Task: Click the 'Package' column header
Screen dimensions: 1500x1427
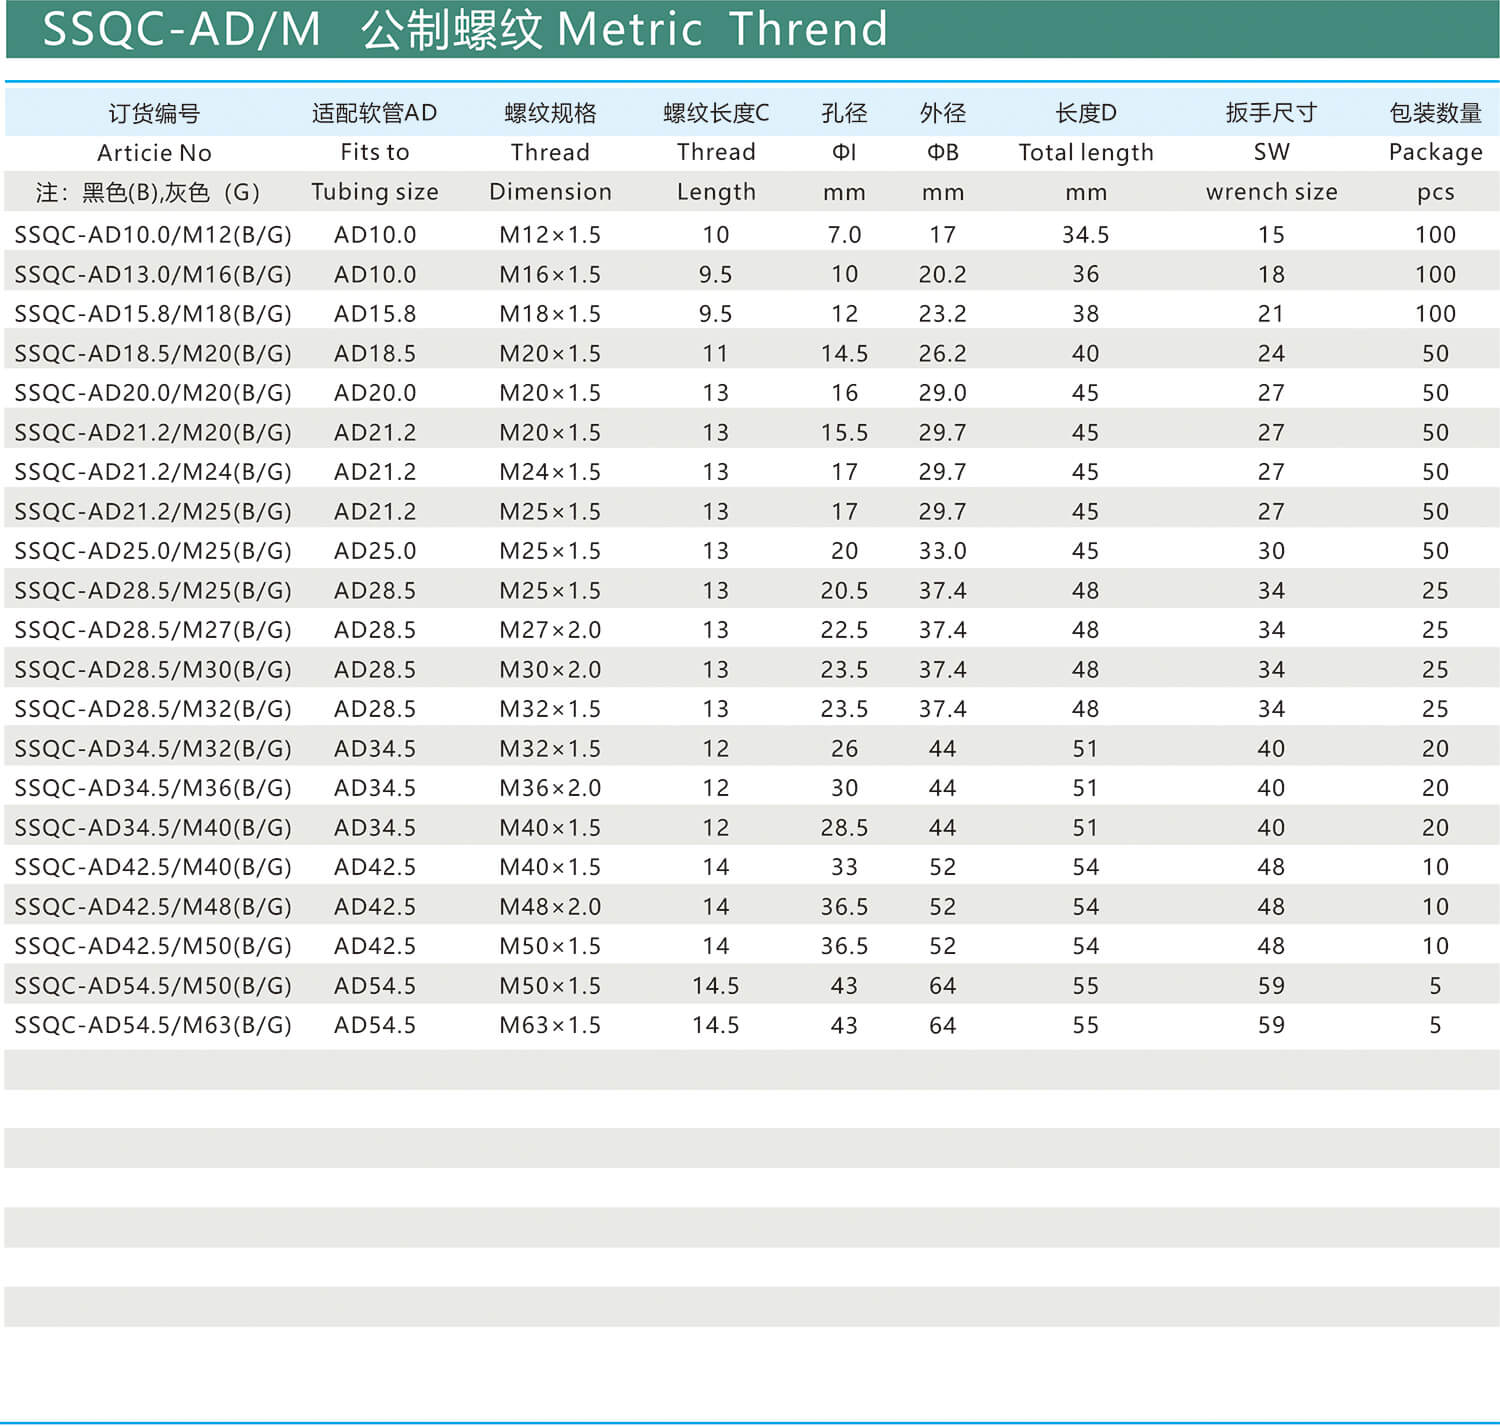Action: (1435, 153)
